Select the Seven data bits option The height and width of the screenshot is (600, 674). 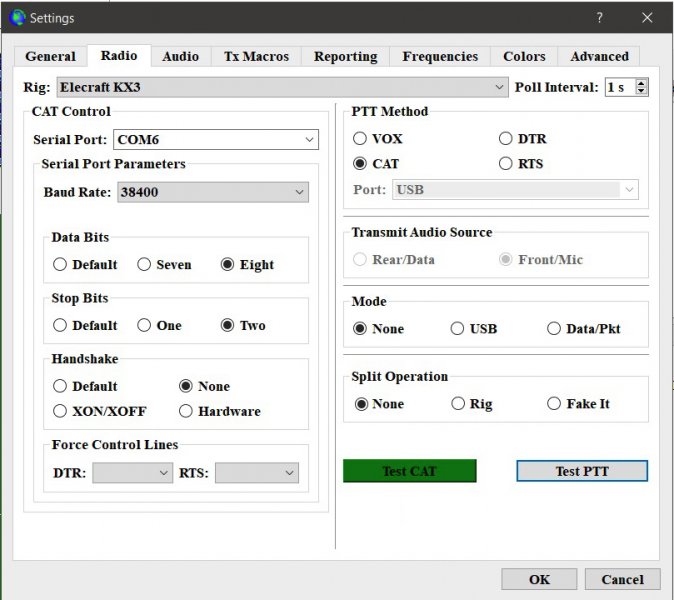(x=145, y=265)
